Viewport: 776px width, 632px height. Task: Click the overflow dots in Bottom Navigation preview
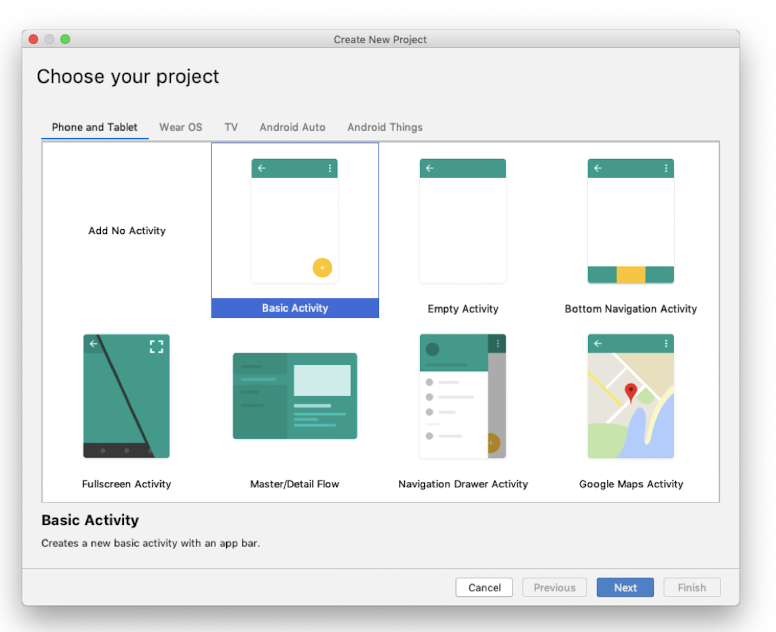click(x=666, y=168)
